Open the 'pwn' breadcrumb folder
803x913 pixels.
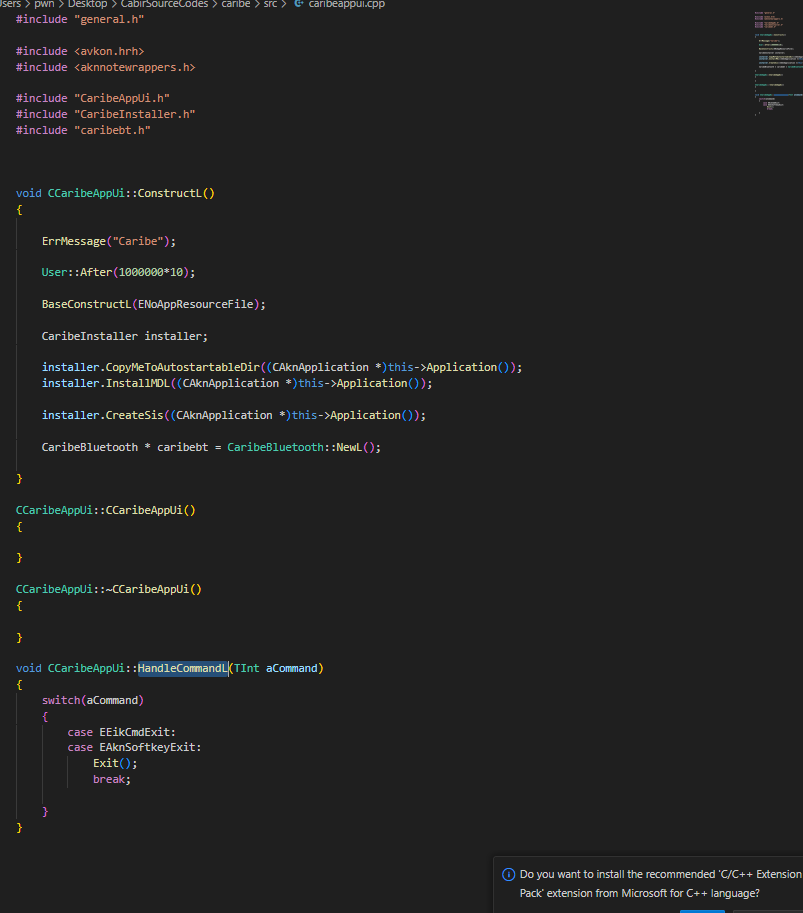[44, 3]
